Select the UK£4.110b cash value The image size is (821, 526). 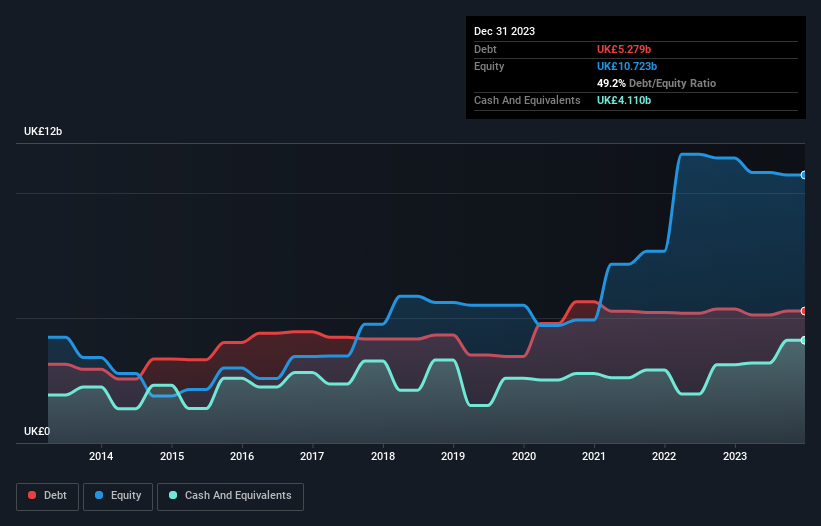click(624, 100)
